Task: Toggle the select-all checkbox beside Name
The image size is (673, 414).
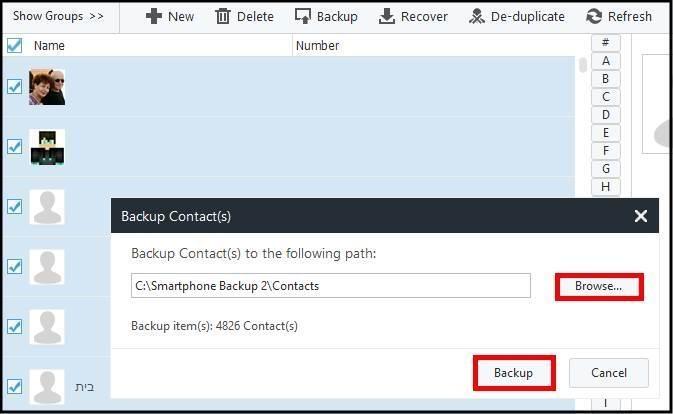Action: pos(14,45)
